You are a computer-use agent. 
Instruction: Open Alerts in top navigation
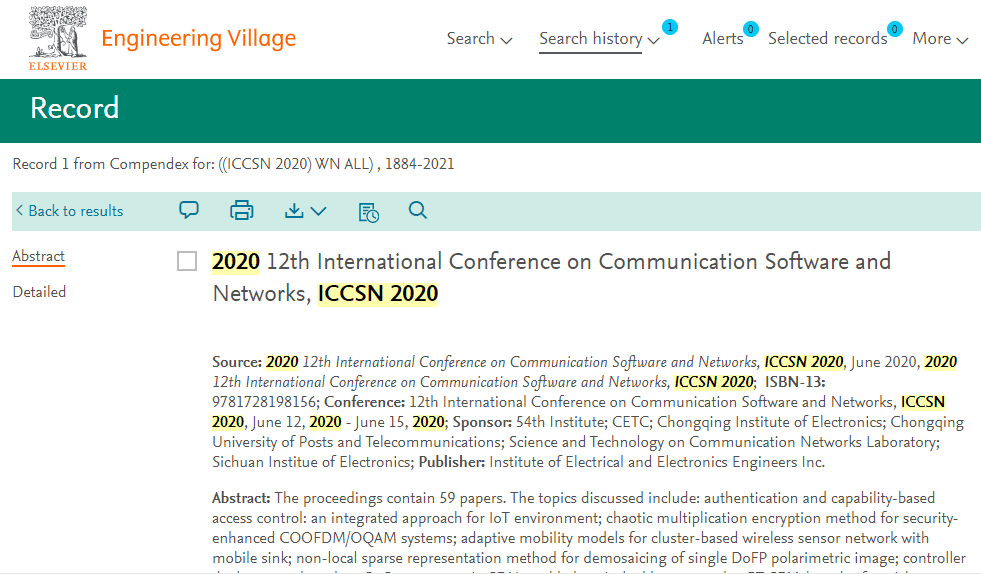(723, 39)
